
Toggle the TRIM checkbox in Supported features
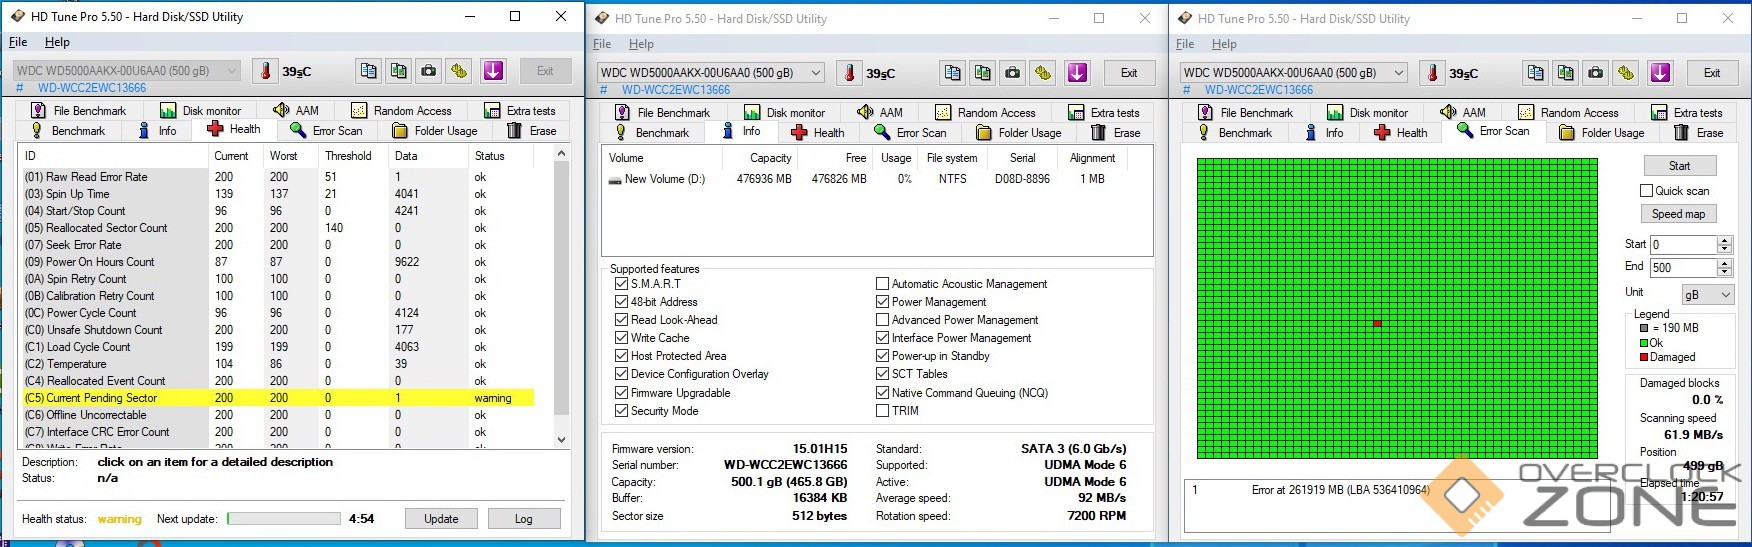click(882, 410)
